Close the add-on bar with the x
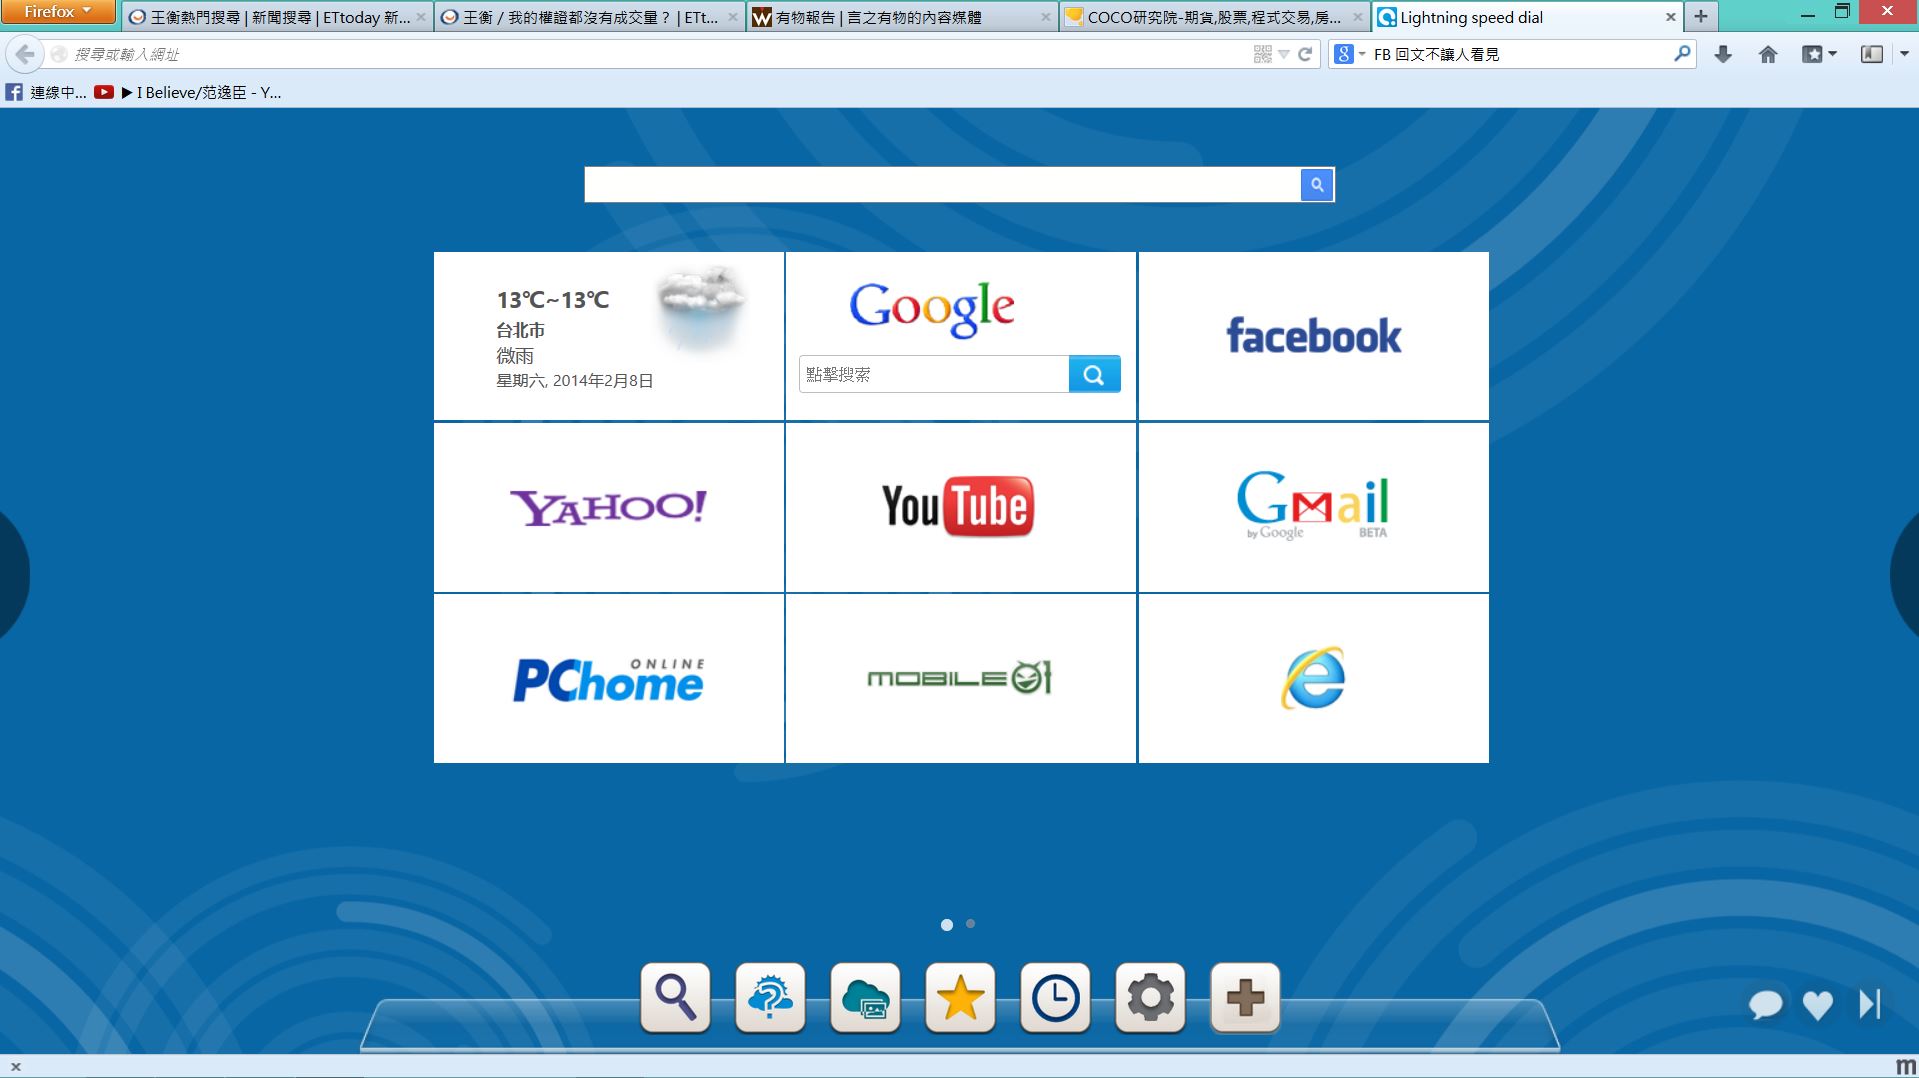The width and height of the screenshot is (1919, 1078). tap(15, 1067)
